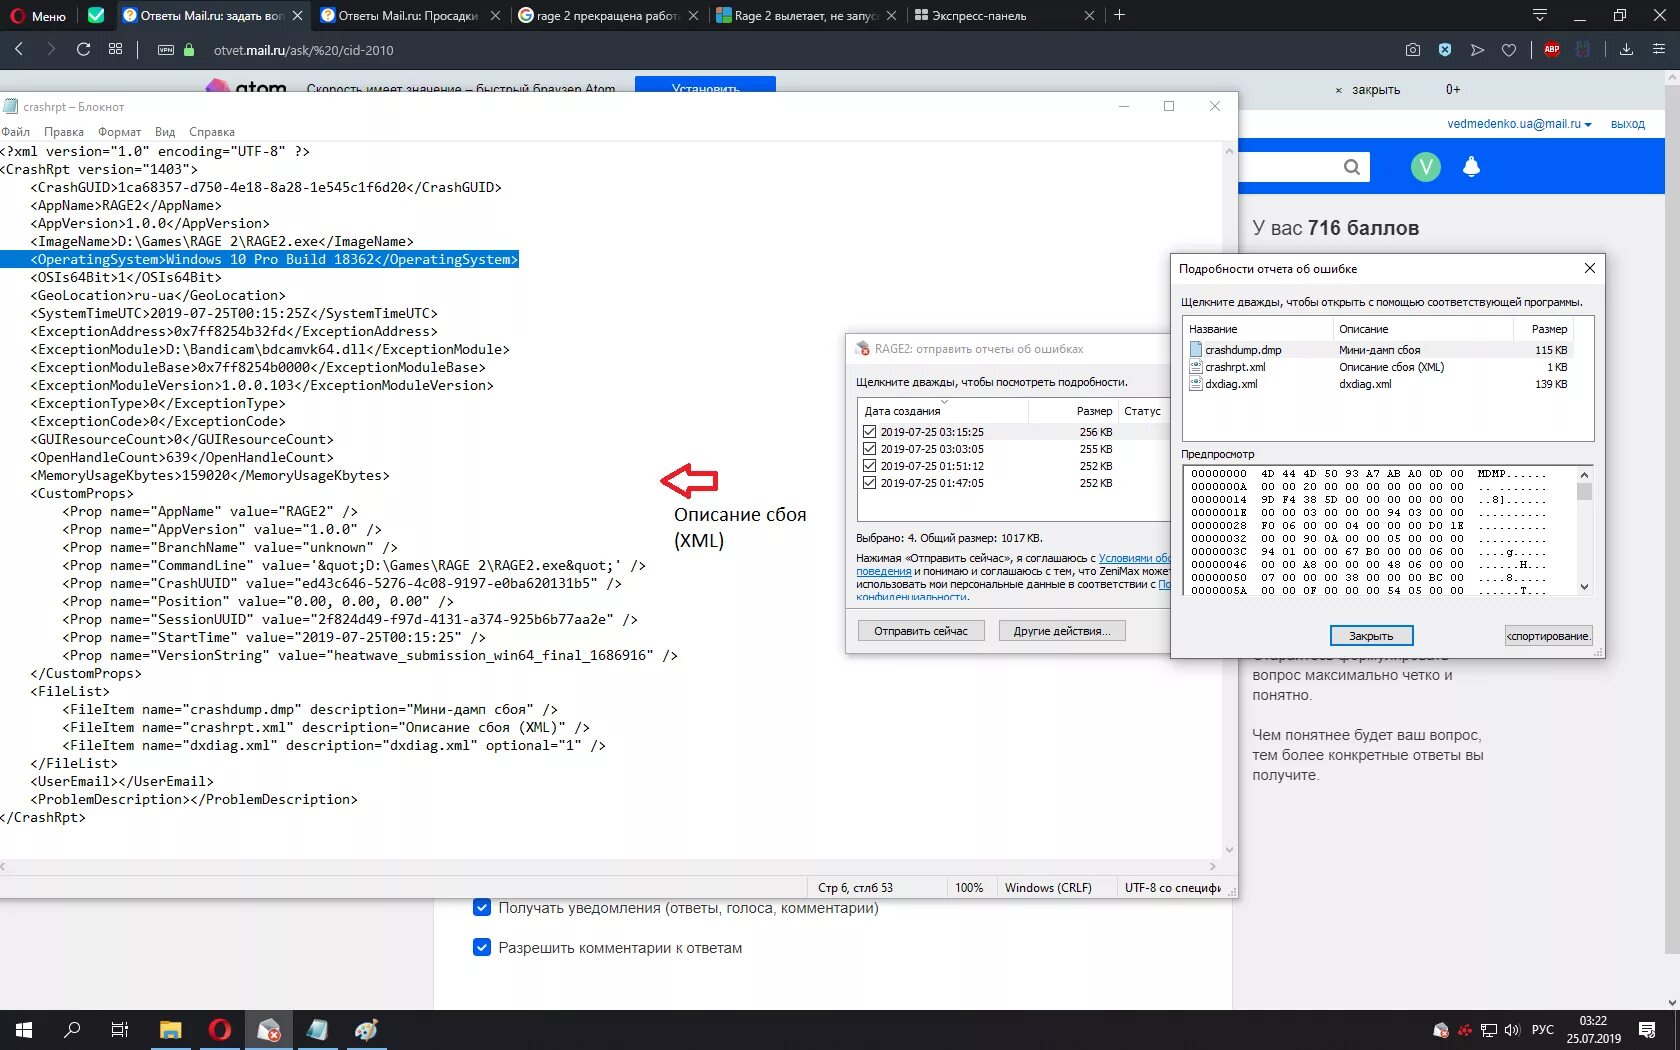Select dxdiag.xml in the file list
This screenshot has height=1050, width=1680.
coord(1378,384)
